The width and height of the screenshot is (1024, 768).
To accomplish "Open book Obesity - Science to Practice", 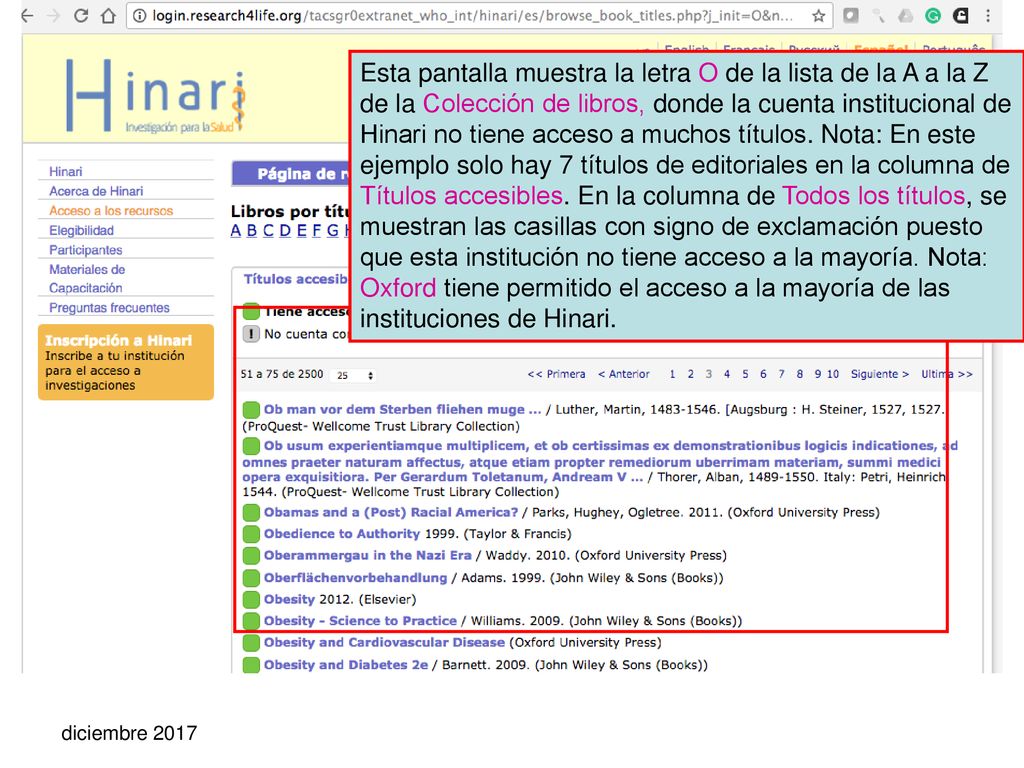I will pos(360,621).
